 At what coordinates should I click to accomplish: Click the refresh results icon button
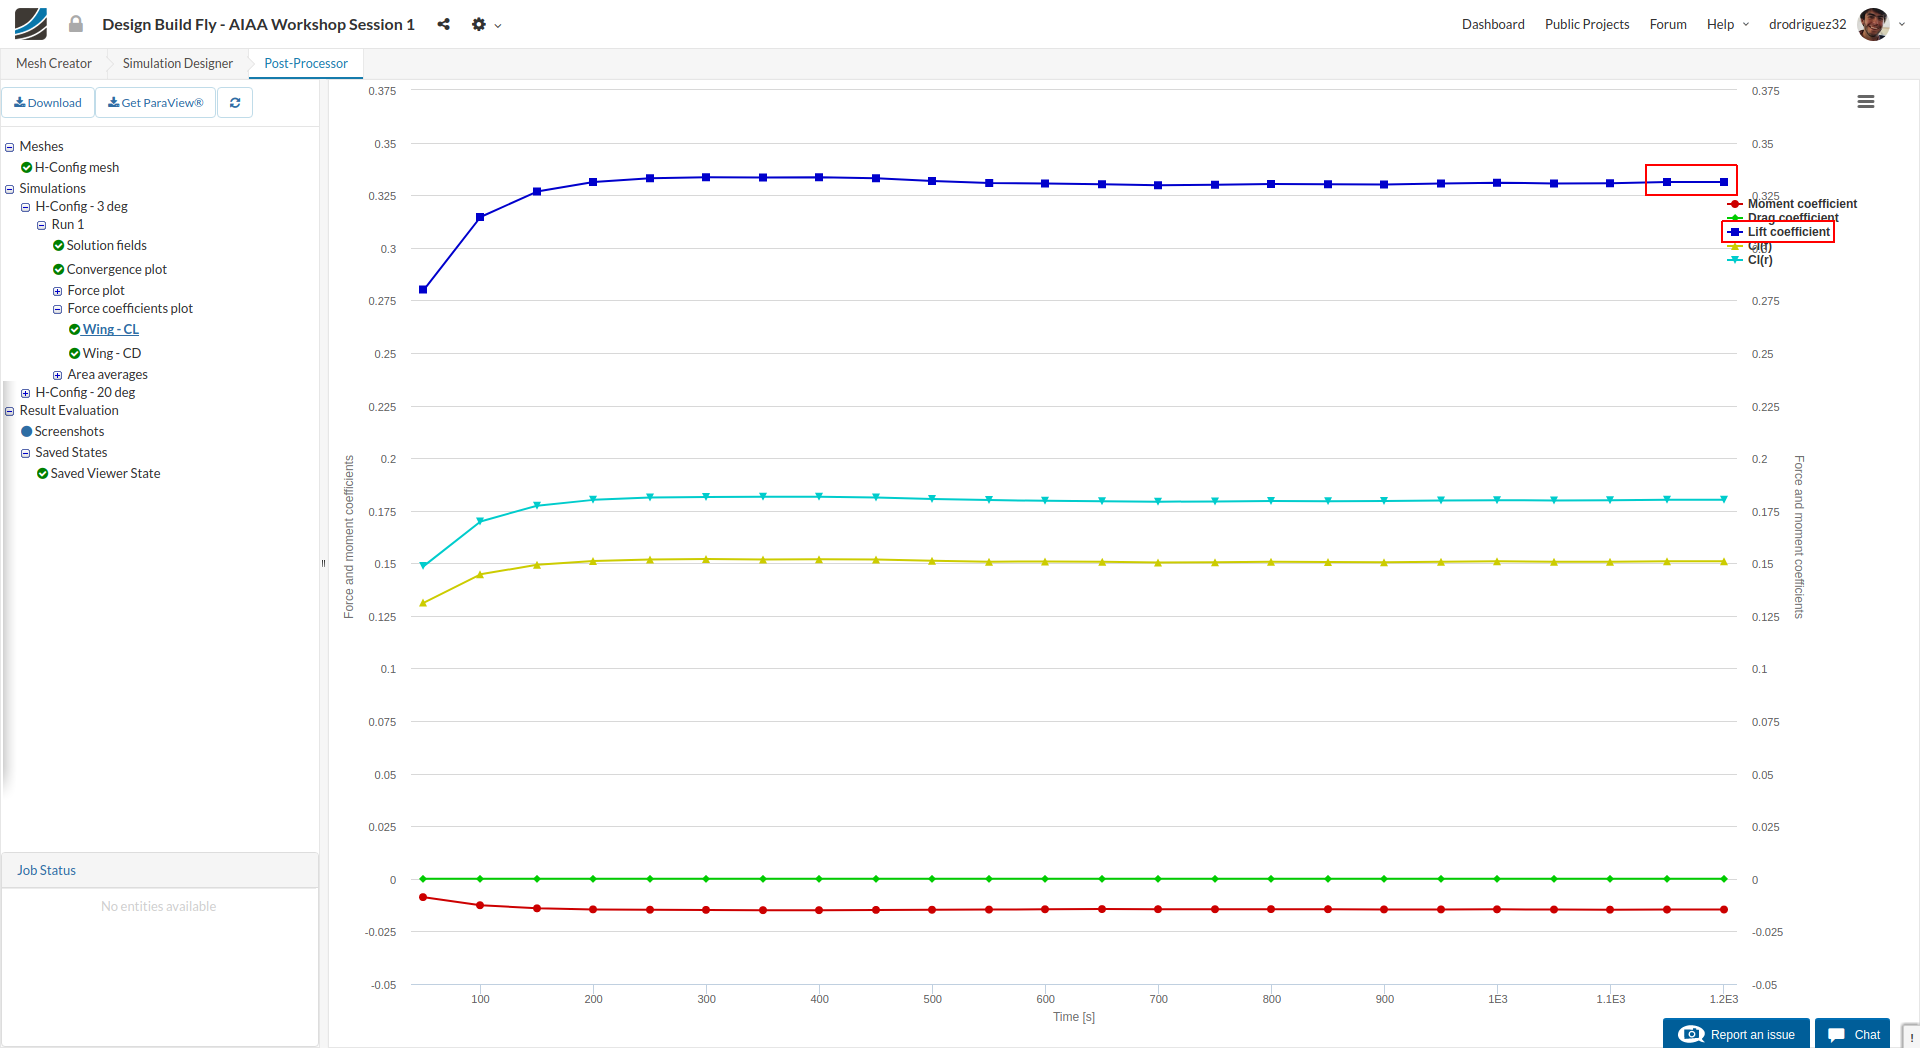pos(235,103)
